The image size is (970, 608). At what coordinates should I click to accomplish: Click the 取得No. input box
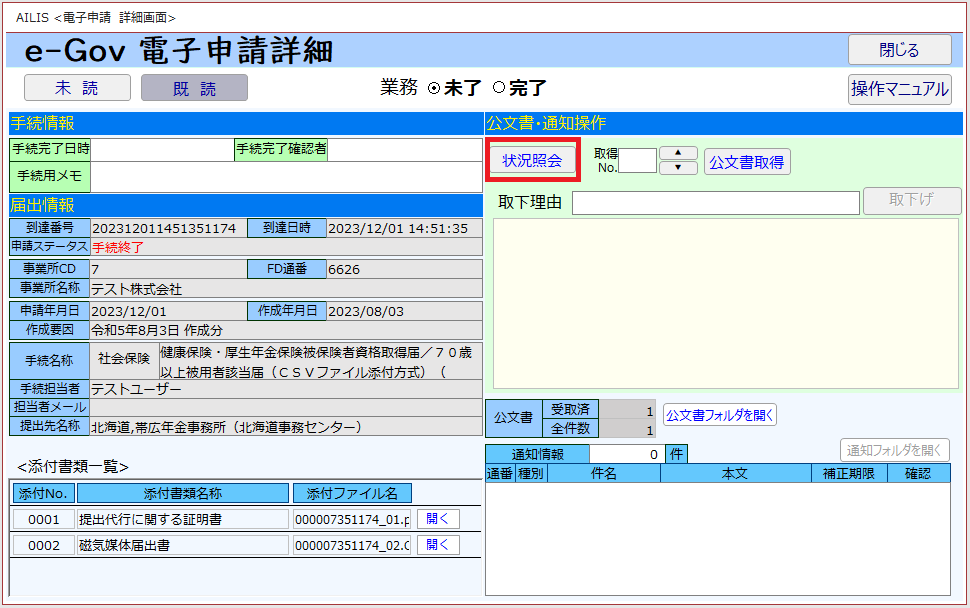638,161
